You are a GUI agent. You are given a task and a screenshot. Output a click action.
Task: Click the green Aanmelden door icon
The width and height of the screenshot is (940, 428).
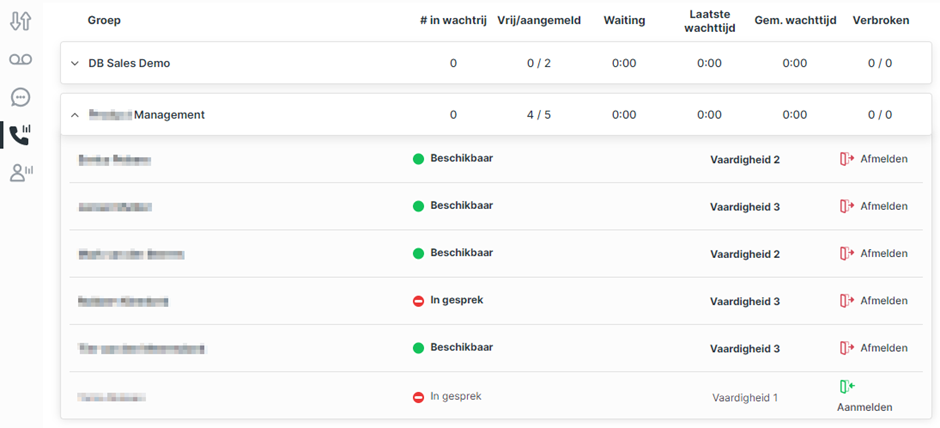[846, 386]
